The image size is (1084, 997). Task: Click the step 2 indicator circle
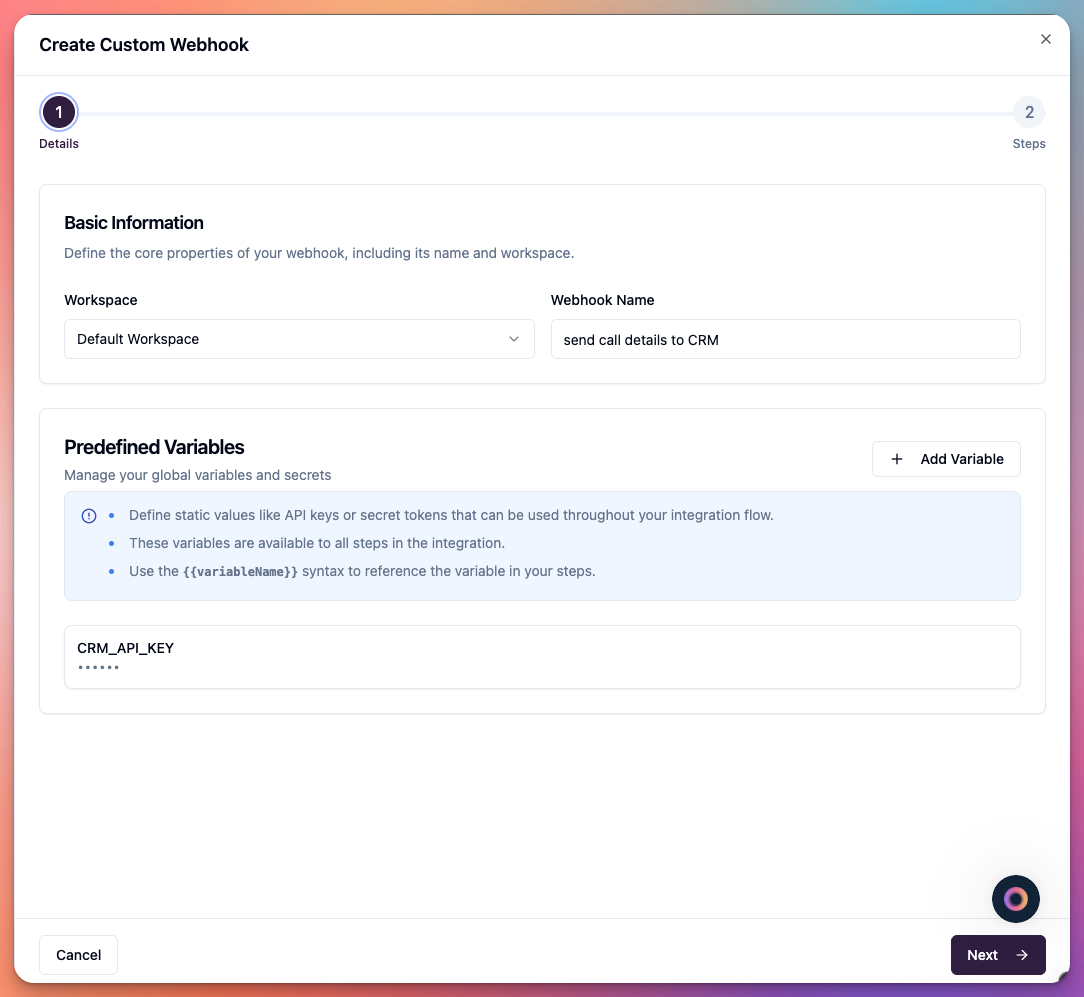pos(1029,112)
